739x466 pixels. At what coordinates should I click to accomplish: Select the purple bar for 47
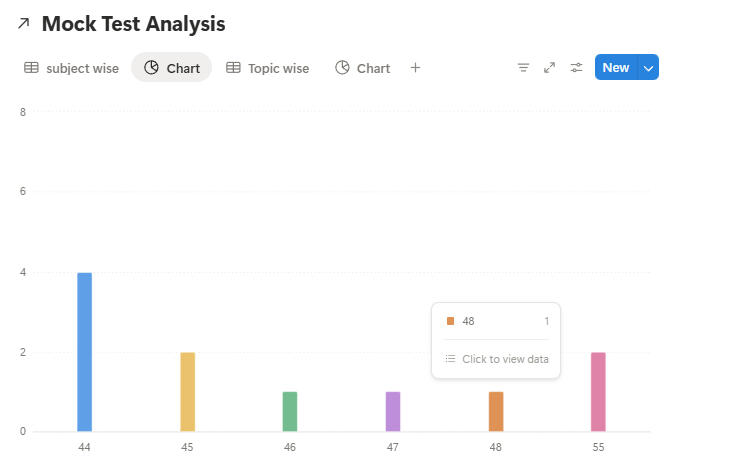pos(393,412)
